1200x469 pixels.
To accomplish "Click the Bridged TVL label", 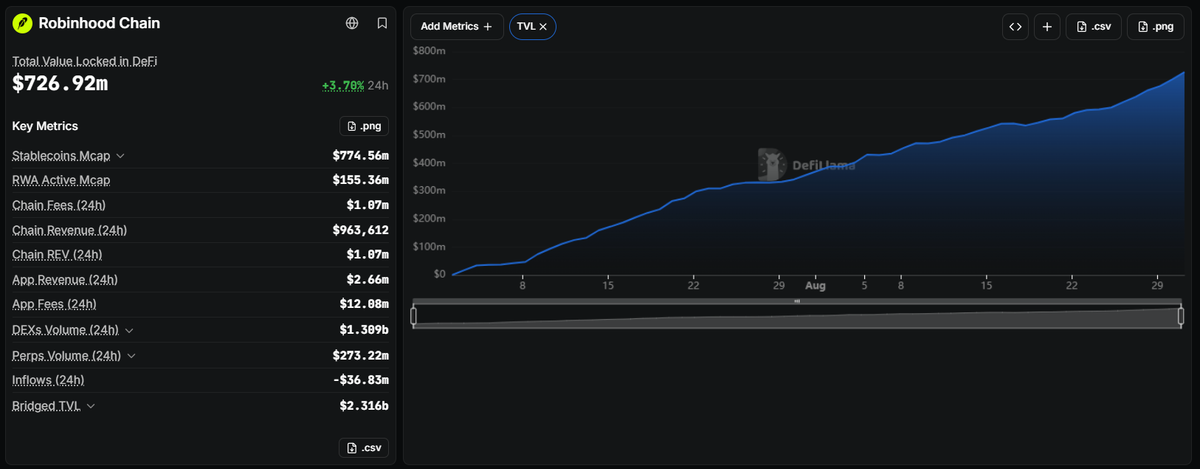I will [46, 406].
